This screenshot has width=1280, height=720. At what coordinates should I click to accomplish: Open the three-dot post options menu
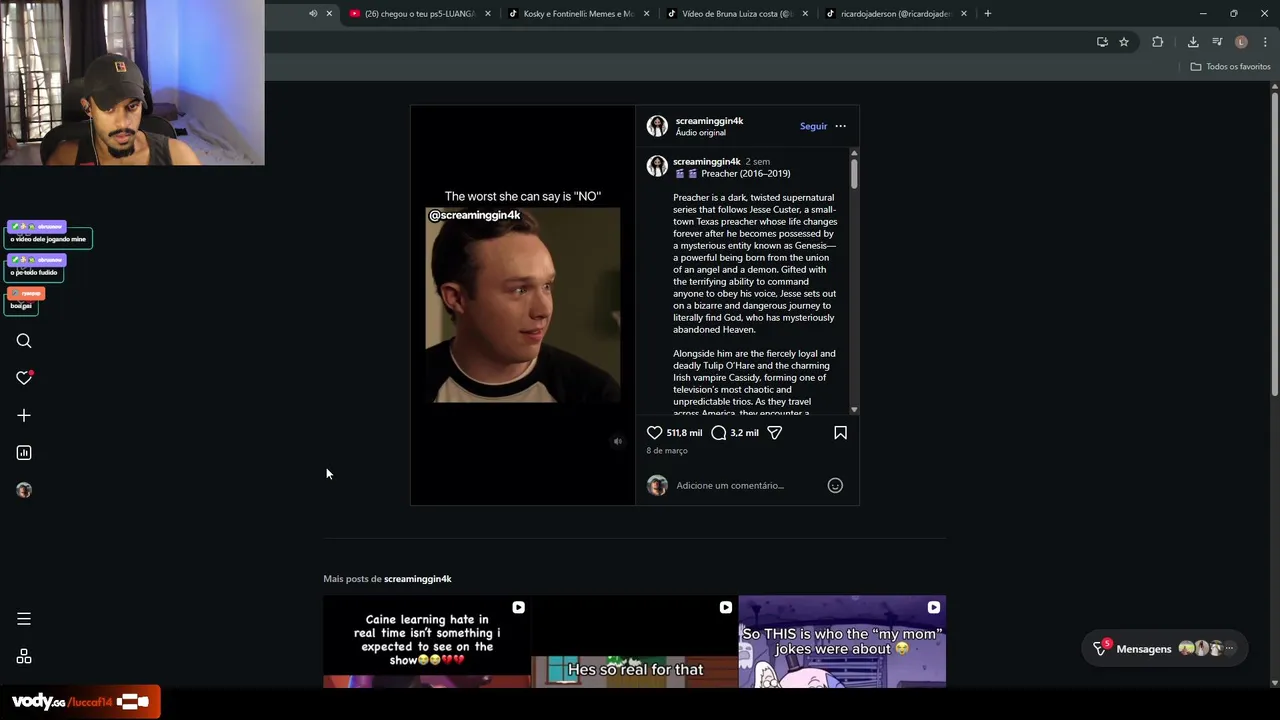840,126
